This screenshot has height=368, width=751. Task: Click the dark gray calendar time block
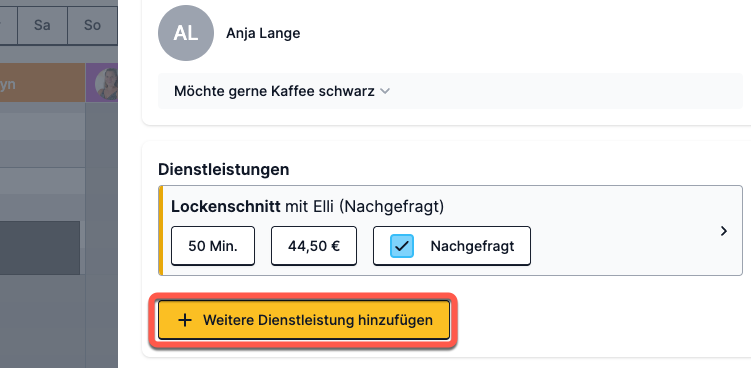[40, 248]
